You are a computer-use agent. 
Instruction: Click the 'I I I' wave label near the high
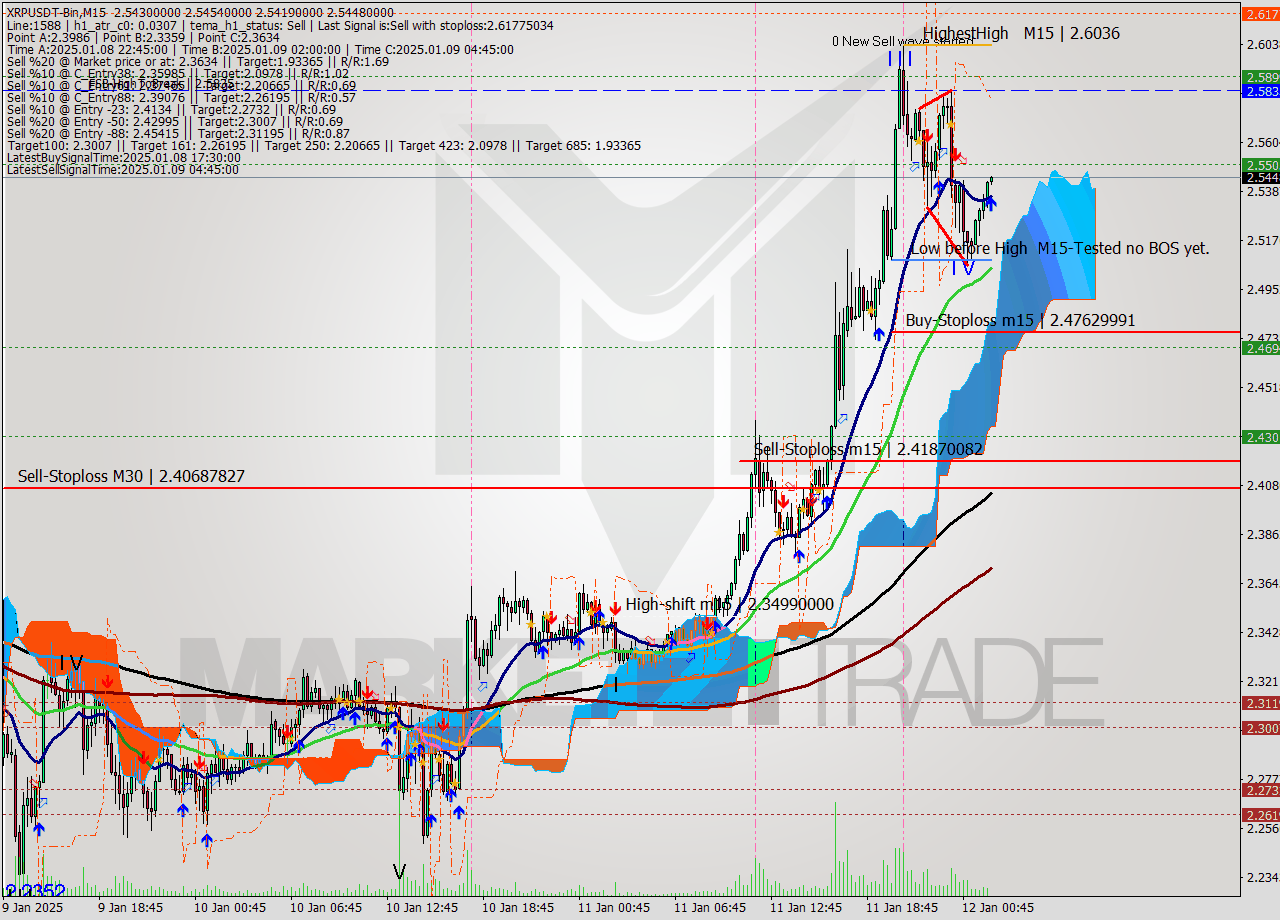900,58
